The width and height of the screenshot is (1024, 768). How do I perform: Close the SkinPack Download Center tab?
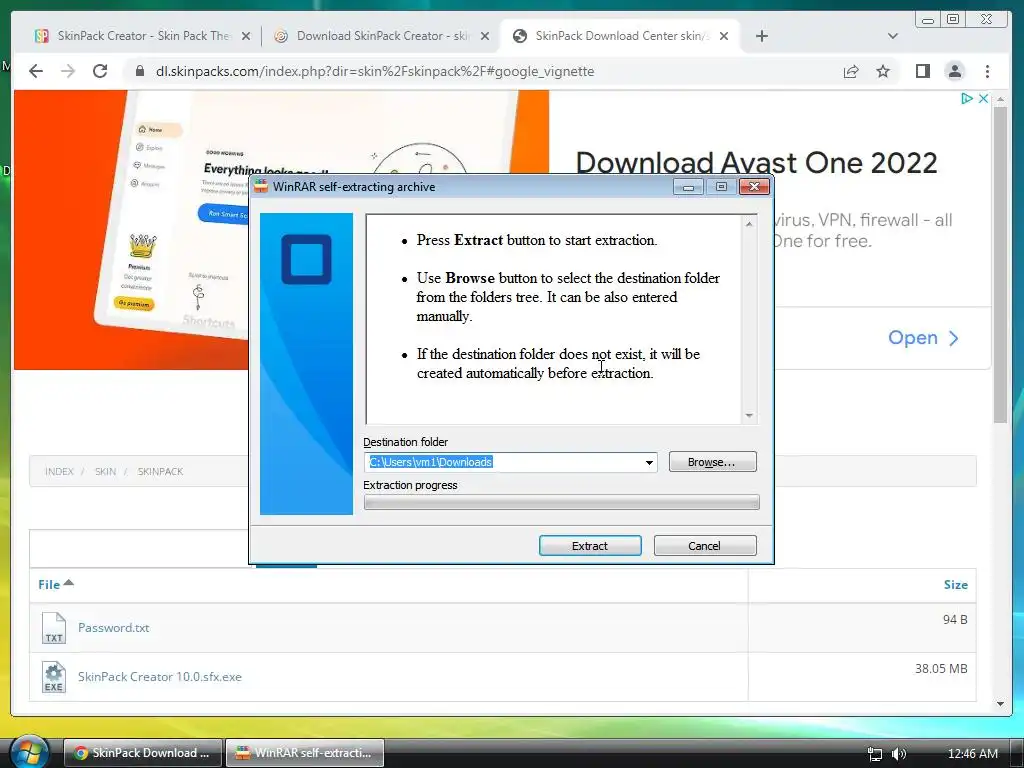(x=724, y=36)
